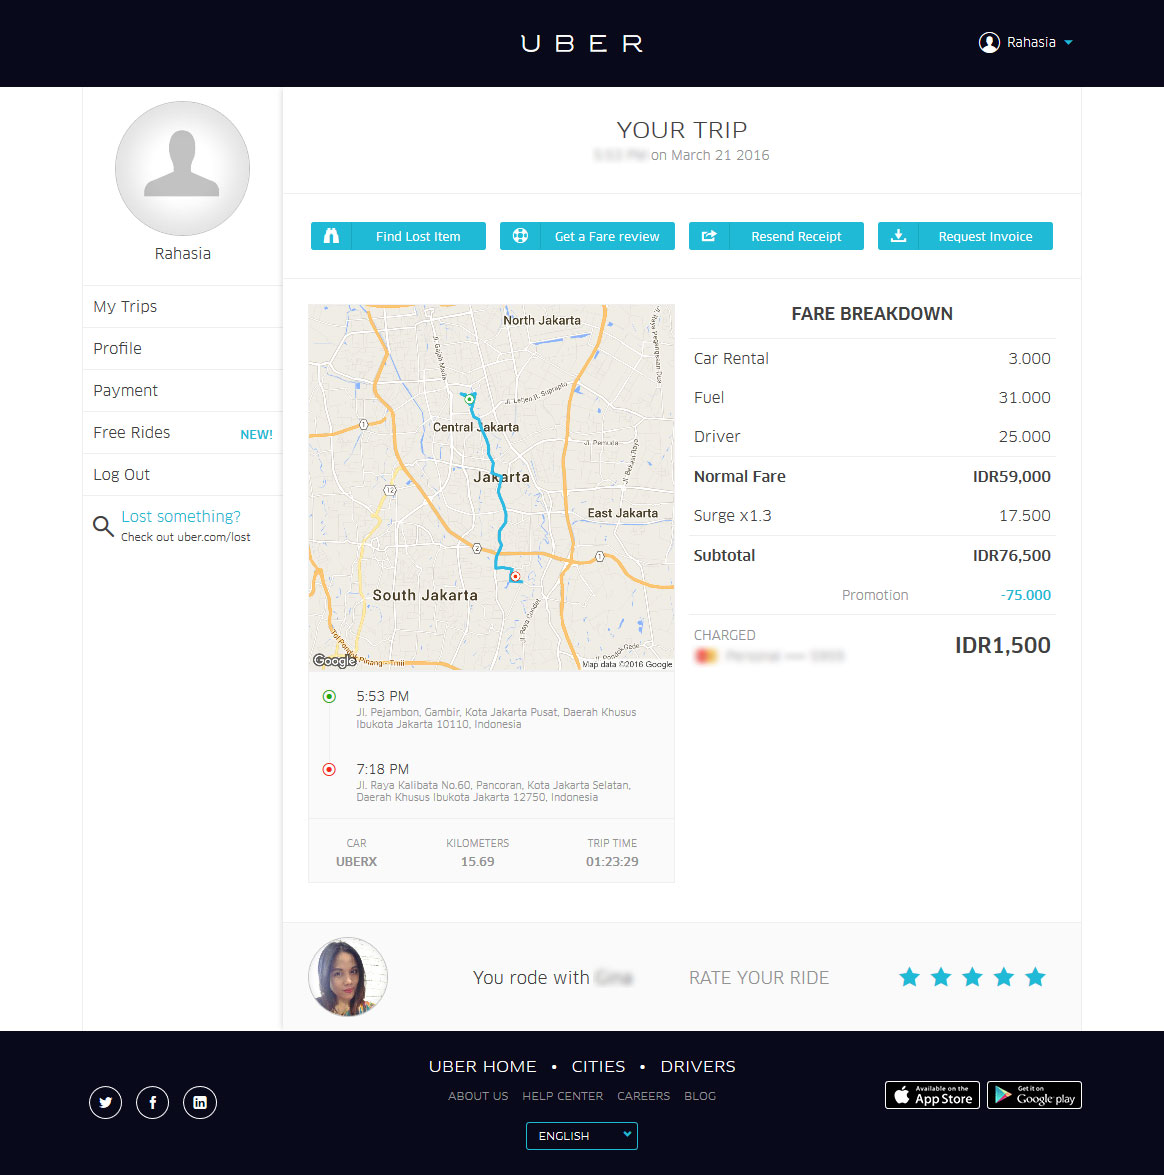Click the App Store download badge
The width and height of the screenshot is (1164, 1175).
pyautogui.click(x=932, y=1095)
